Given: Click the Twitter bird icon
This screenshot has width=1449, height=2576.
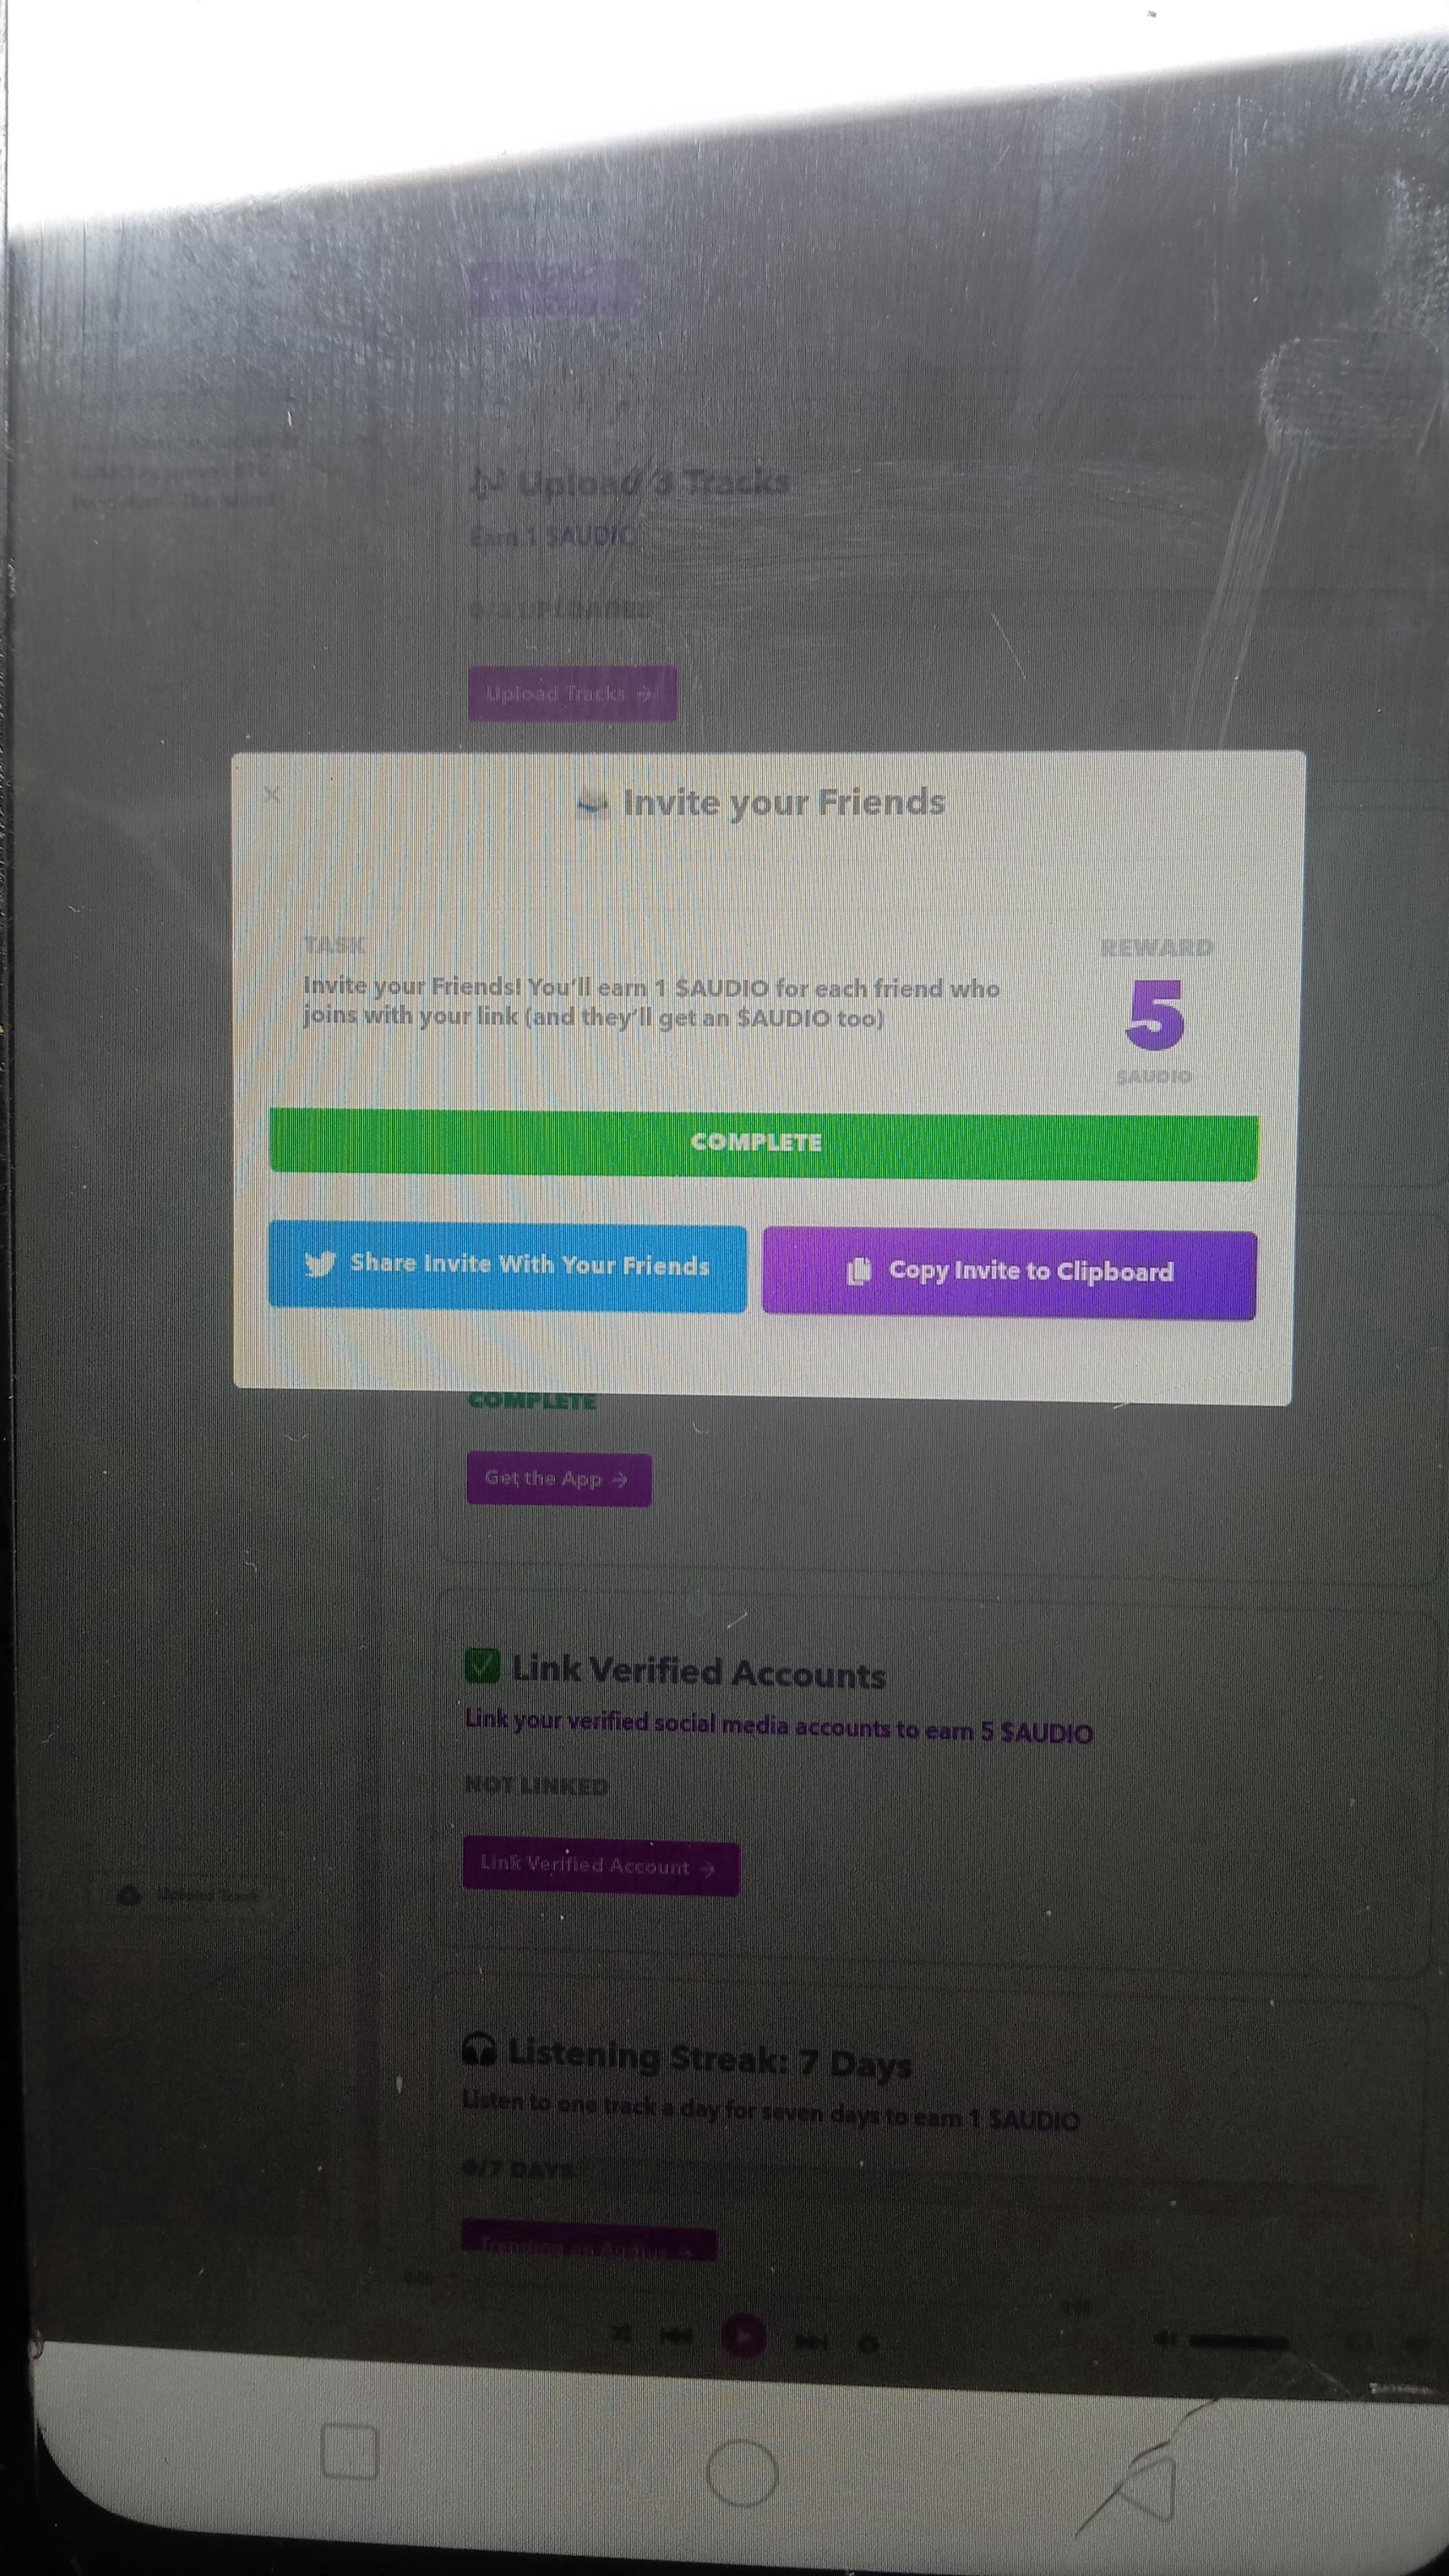Looking at the screenshot, I should 320,1264.
